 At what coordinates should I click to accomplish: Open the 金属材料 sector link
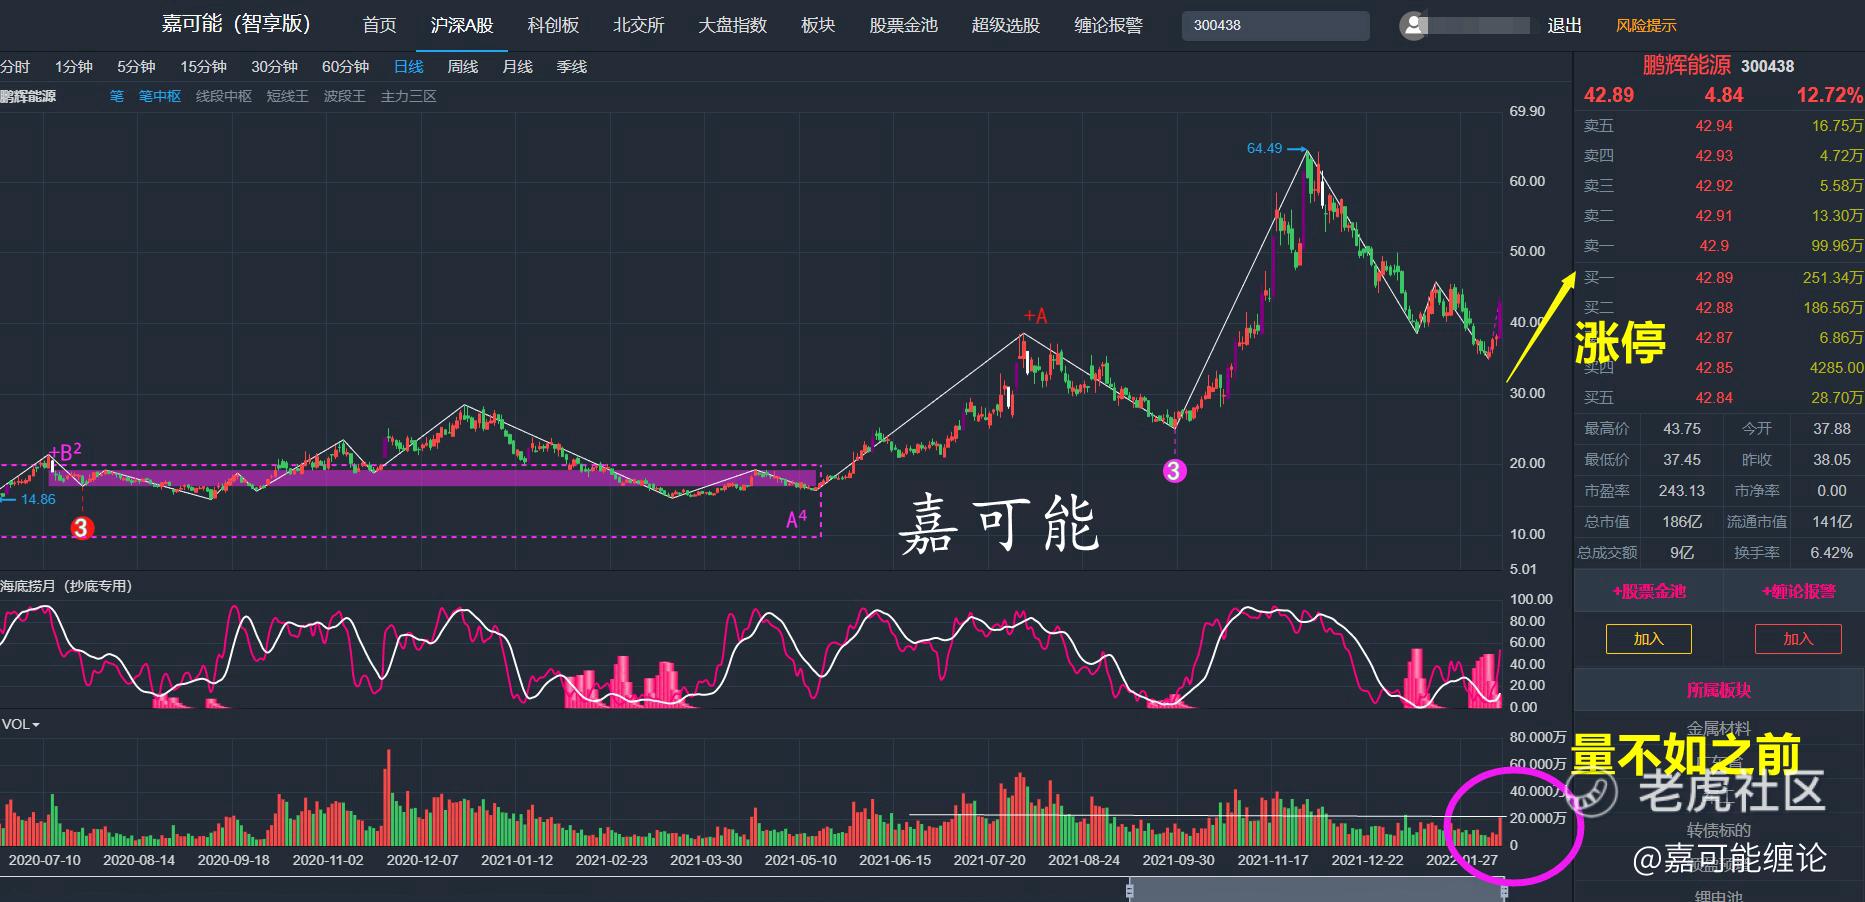coord(1719,729)
